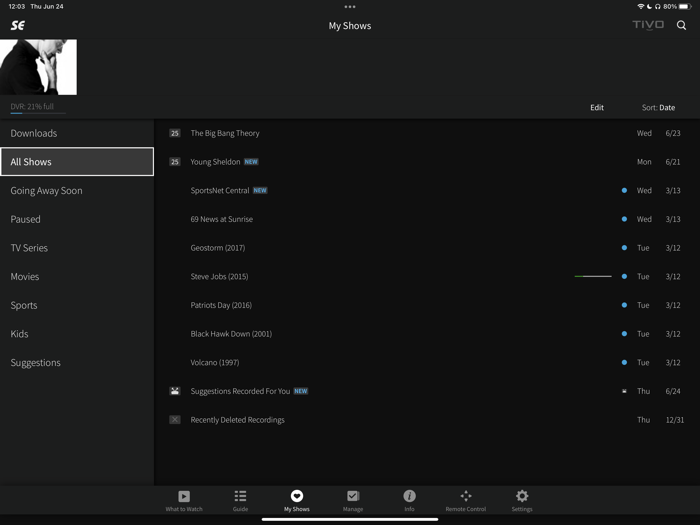Tap the three-dot multitasking menu
This screenshot has width=700, height=525.
coord(350,7)
